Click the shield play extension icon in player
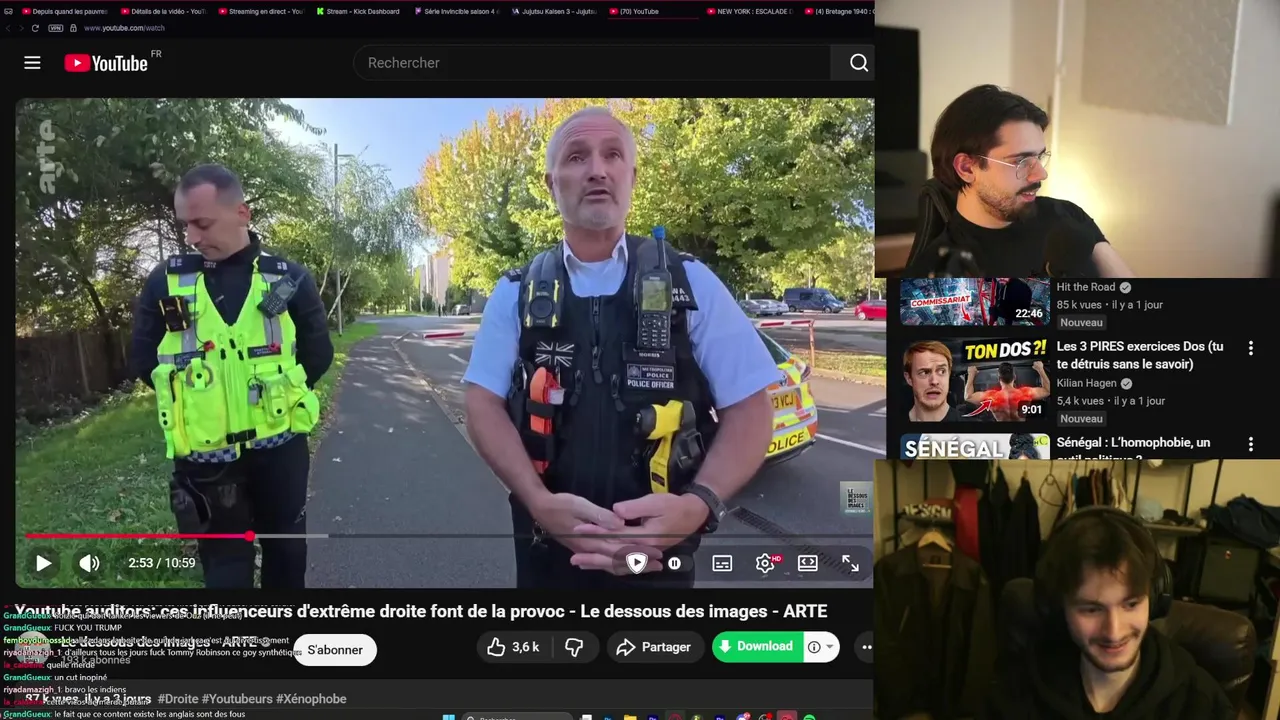Screen dimensions: 1280x720 636,562
